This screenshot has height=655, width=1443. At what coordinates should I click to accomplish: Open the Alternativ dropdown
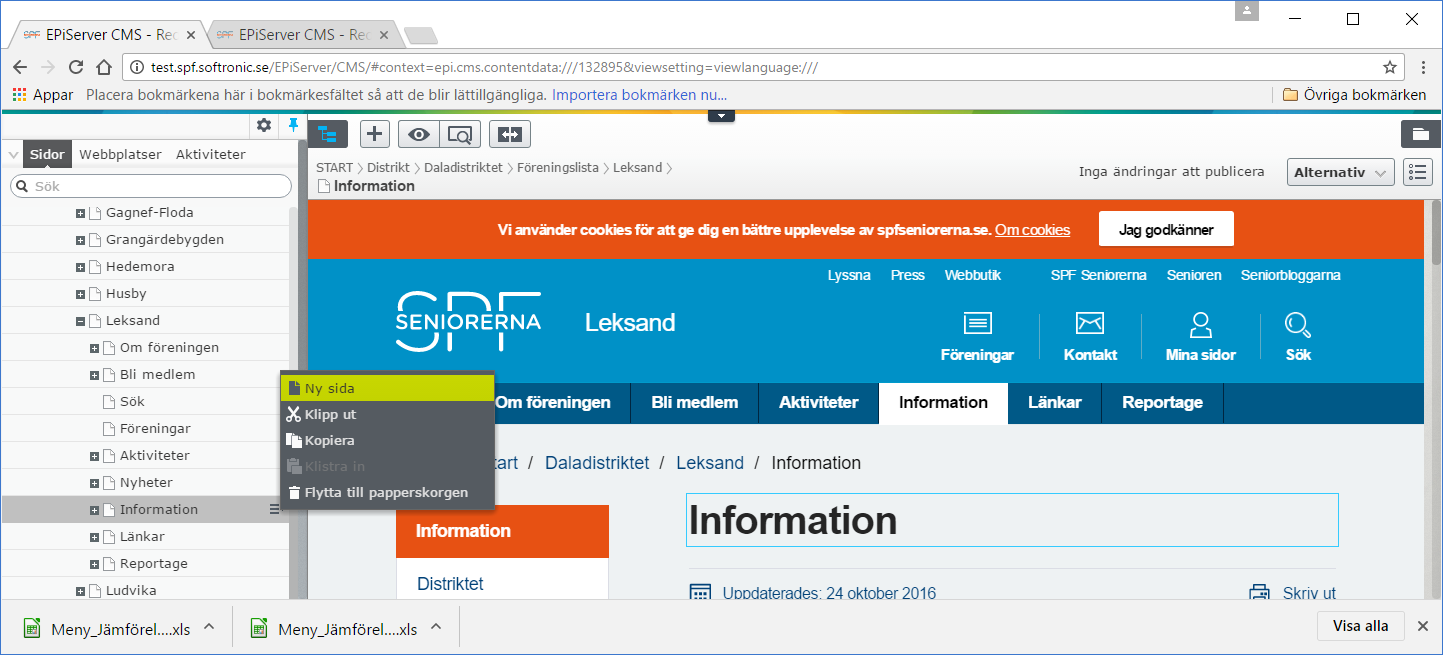click(x=1340, y=172)
